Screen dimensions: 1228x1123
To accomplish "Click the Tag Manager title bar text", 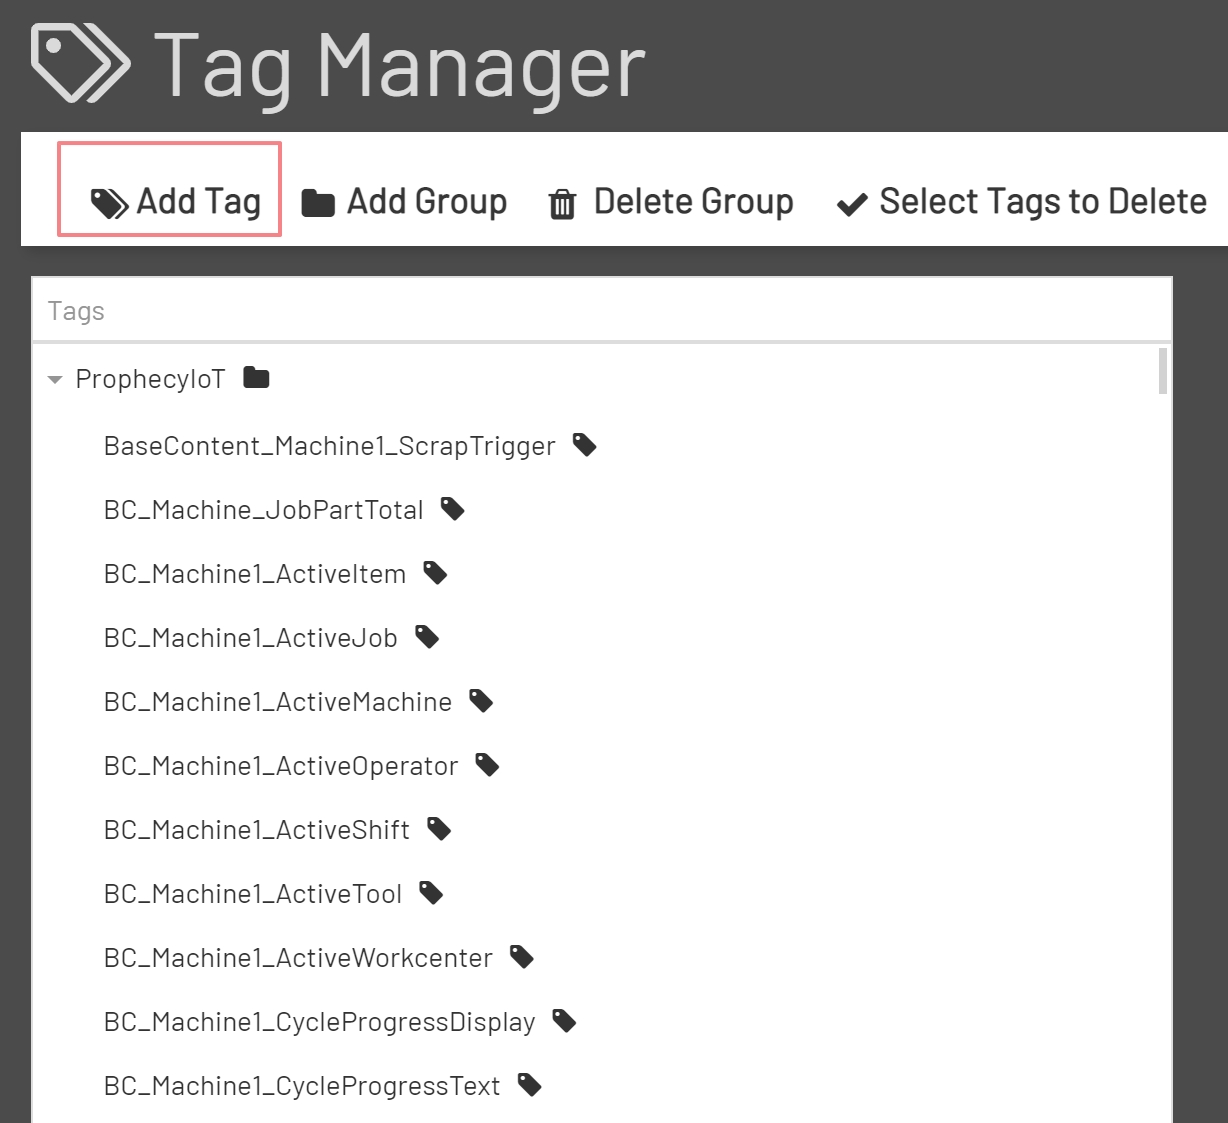I will [x=400, y=63].
